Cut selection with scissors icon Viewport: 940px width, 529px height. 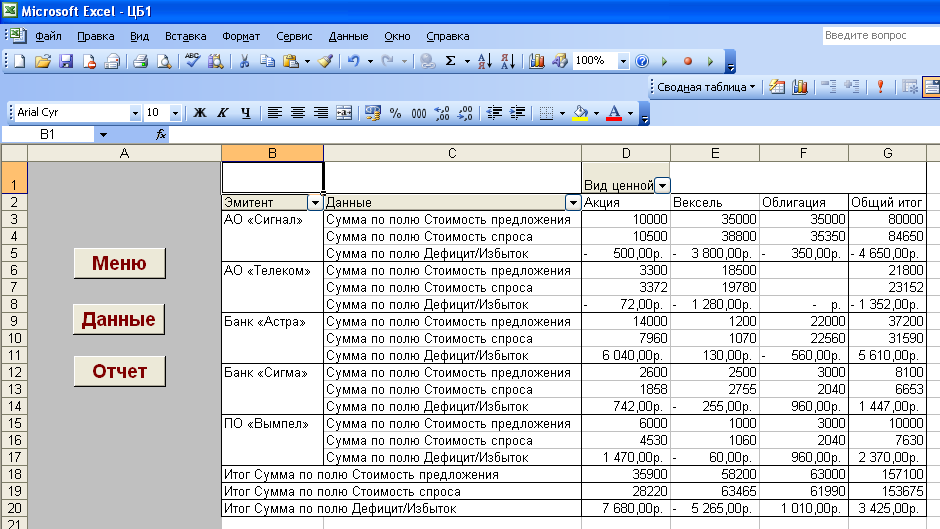coord(244,61)
